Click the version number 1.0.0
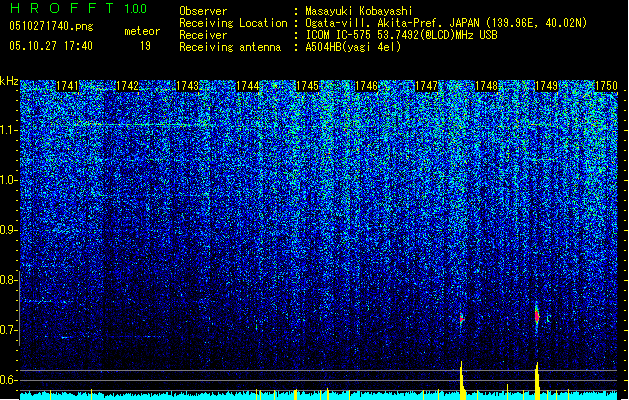 pyautogui.click(x=135, y=8)
